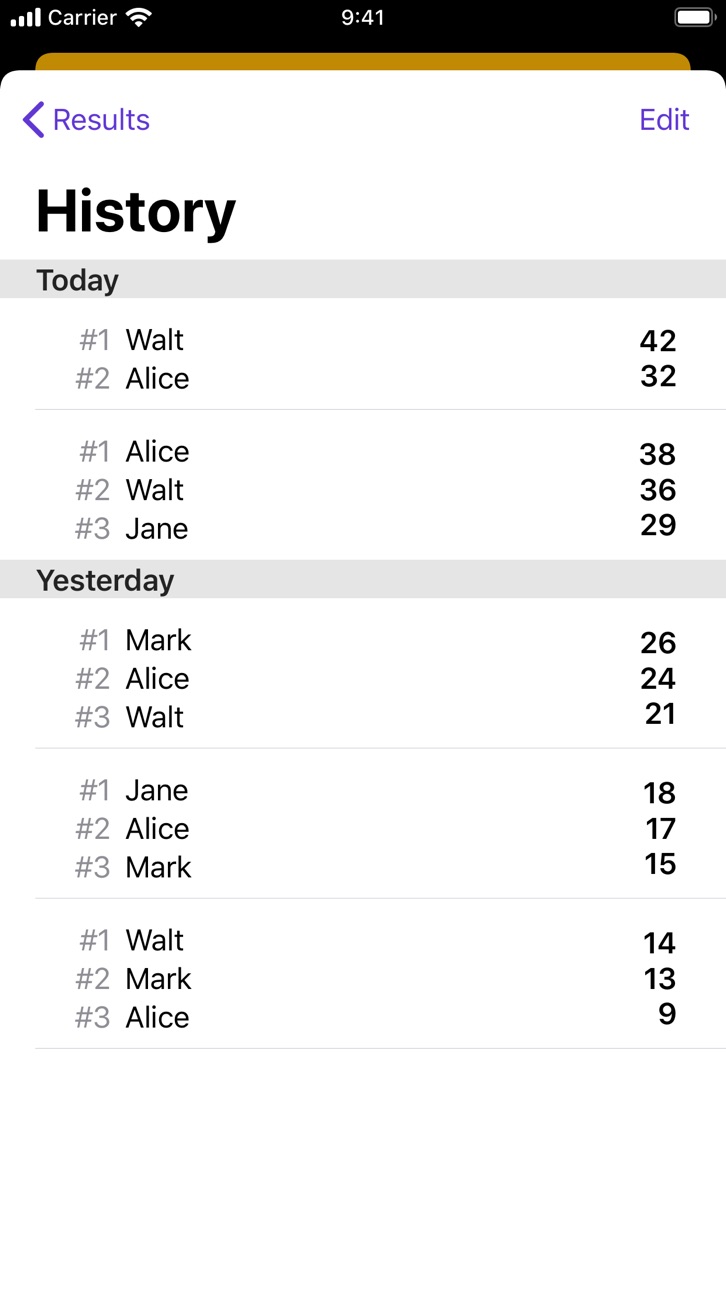Tap Jane's third place score of 29
Viewport: 726px width, 1290px height.
[658, 525]
